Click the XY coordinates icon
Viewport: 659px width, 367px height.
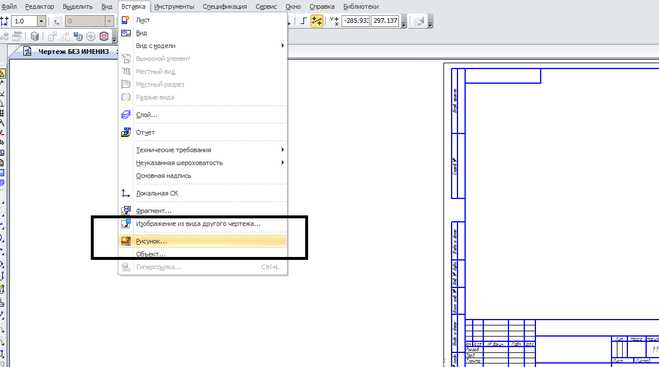click(x=334, y=21)
